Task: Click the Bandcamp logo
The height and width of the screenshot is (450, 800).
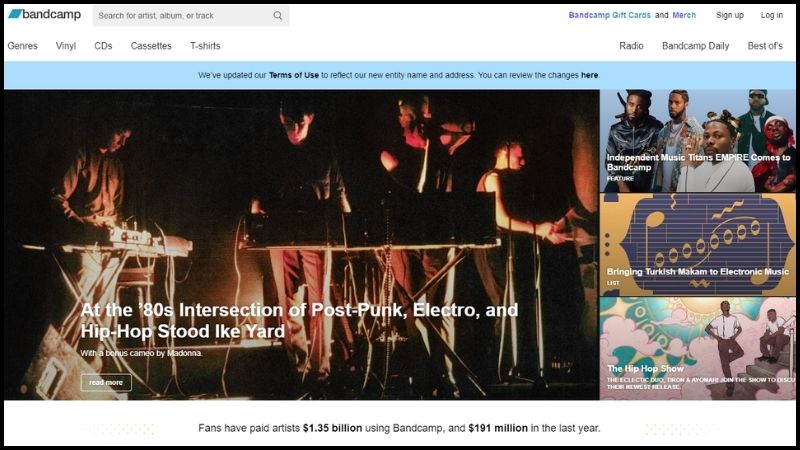Action: [x=45, y=15]
